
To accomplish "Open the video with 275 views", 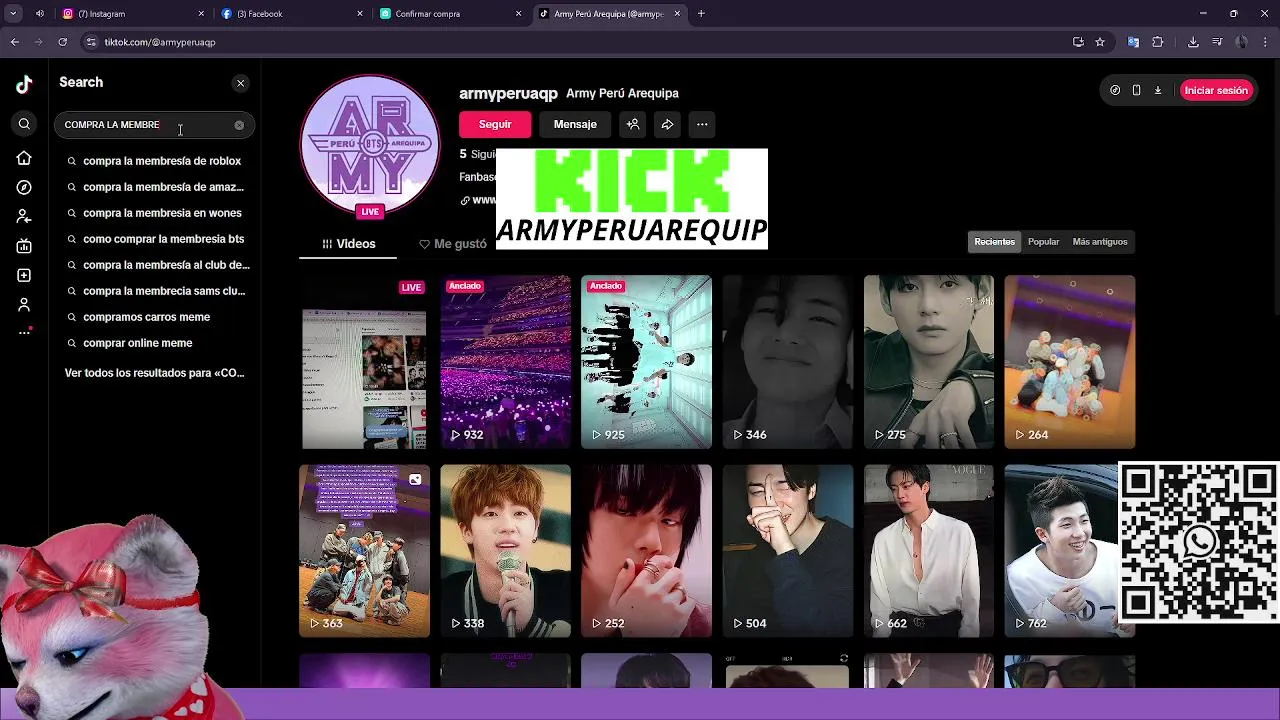I will point(928,362).
